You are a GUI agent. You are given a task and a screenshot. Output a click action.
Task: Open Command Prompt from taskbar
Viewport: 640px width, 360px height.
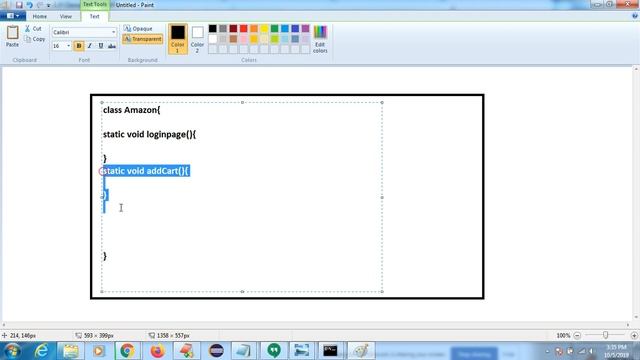[330, 351]
